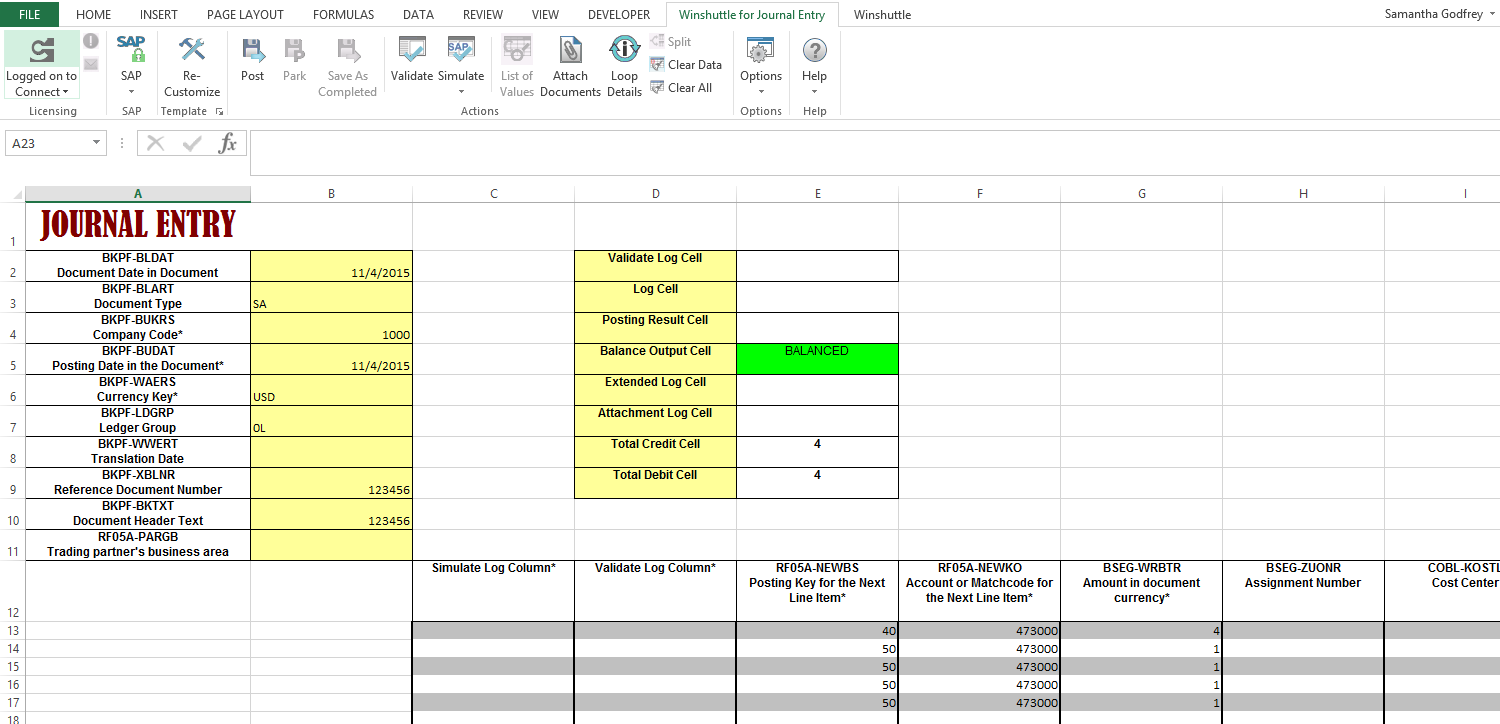Click the Validate Log Cell label
Viewport: 1500px width, 724px height.
coord(655,266)
